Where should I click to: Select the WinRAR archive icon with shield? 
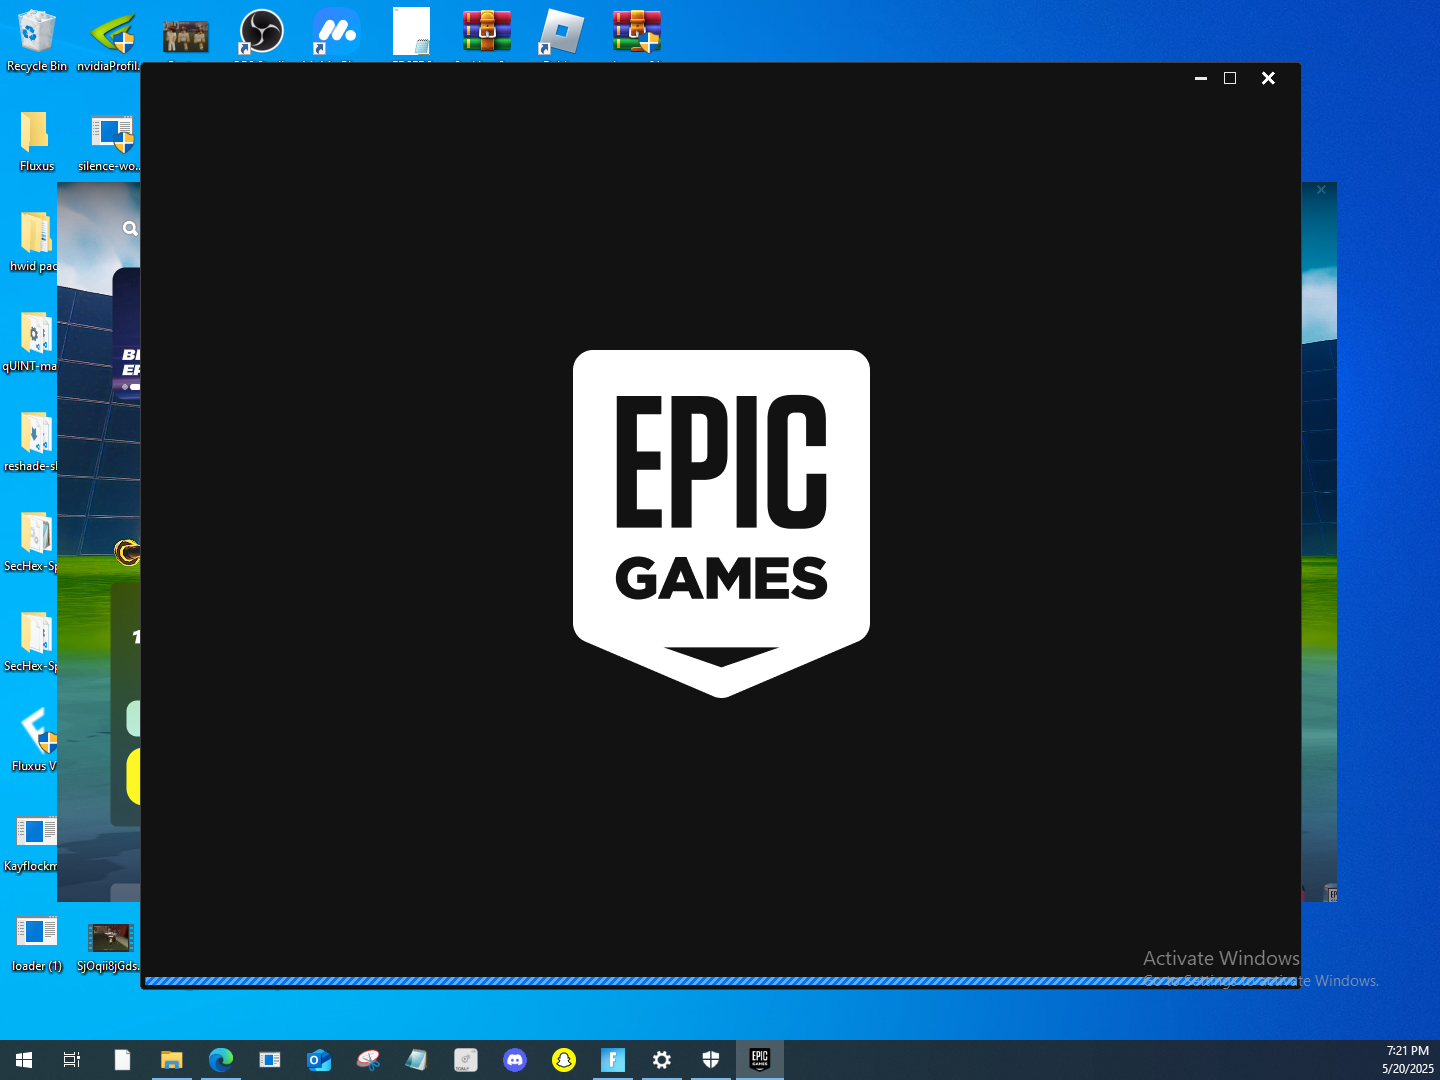(637, 33)
